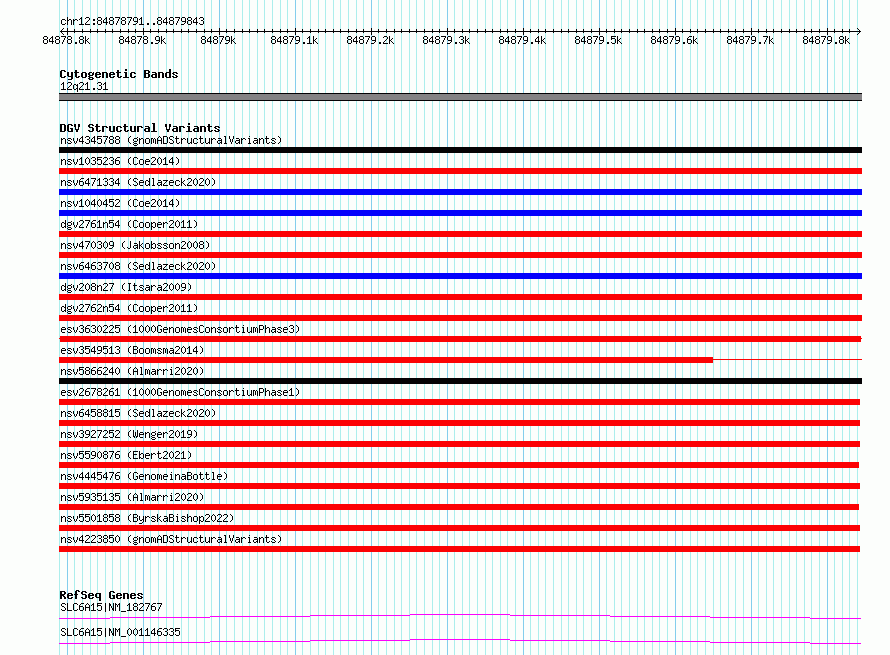Open variant esv2678261 (1000GenomesConsortiumPhase1) label

click(180, 392)
